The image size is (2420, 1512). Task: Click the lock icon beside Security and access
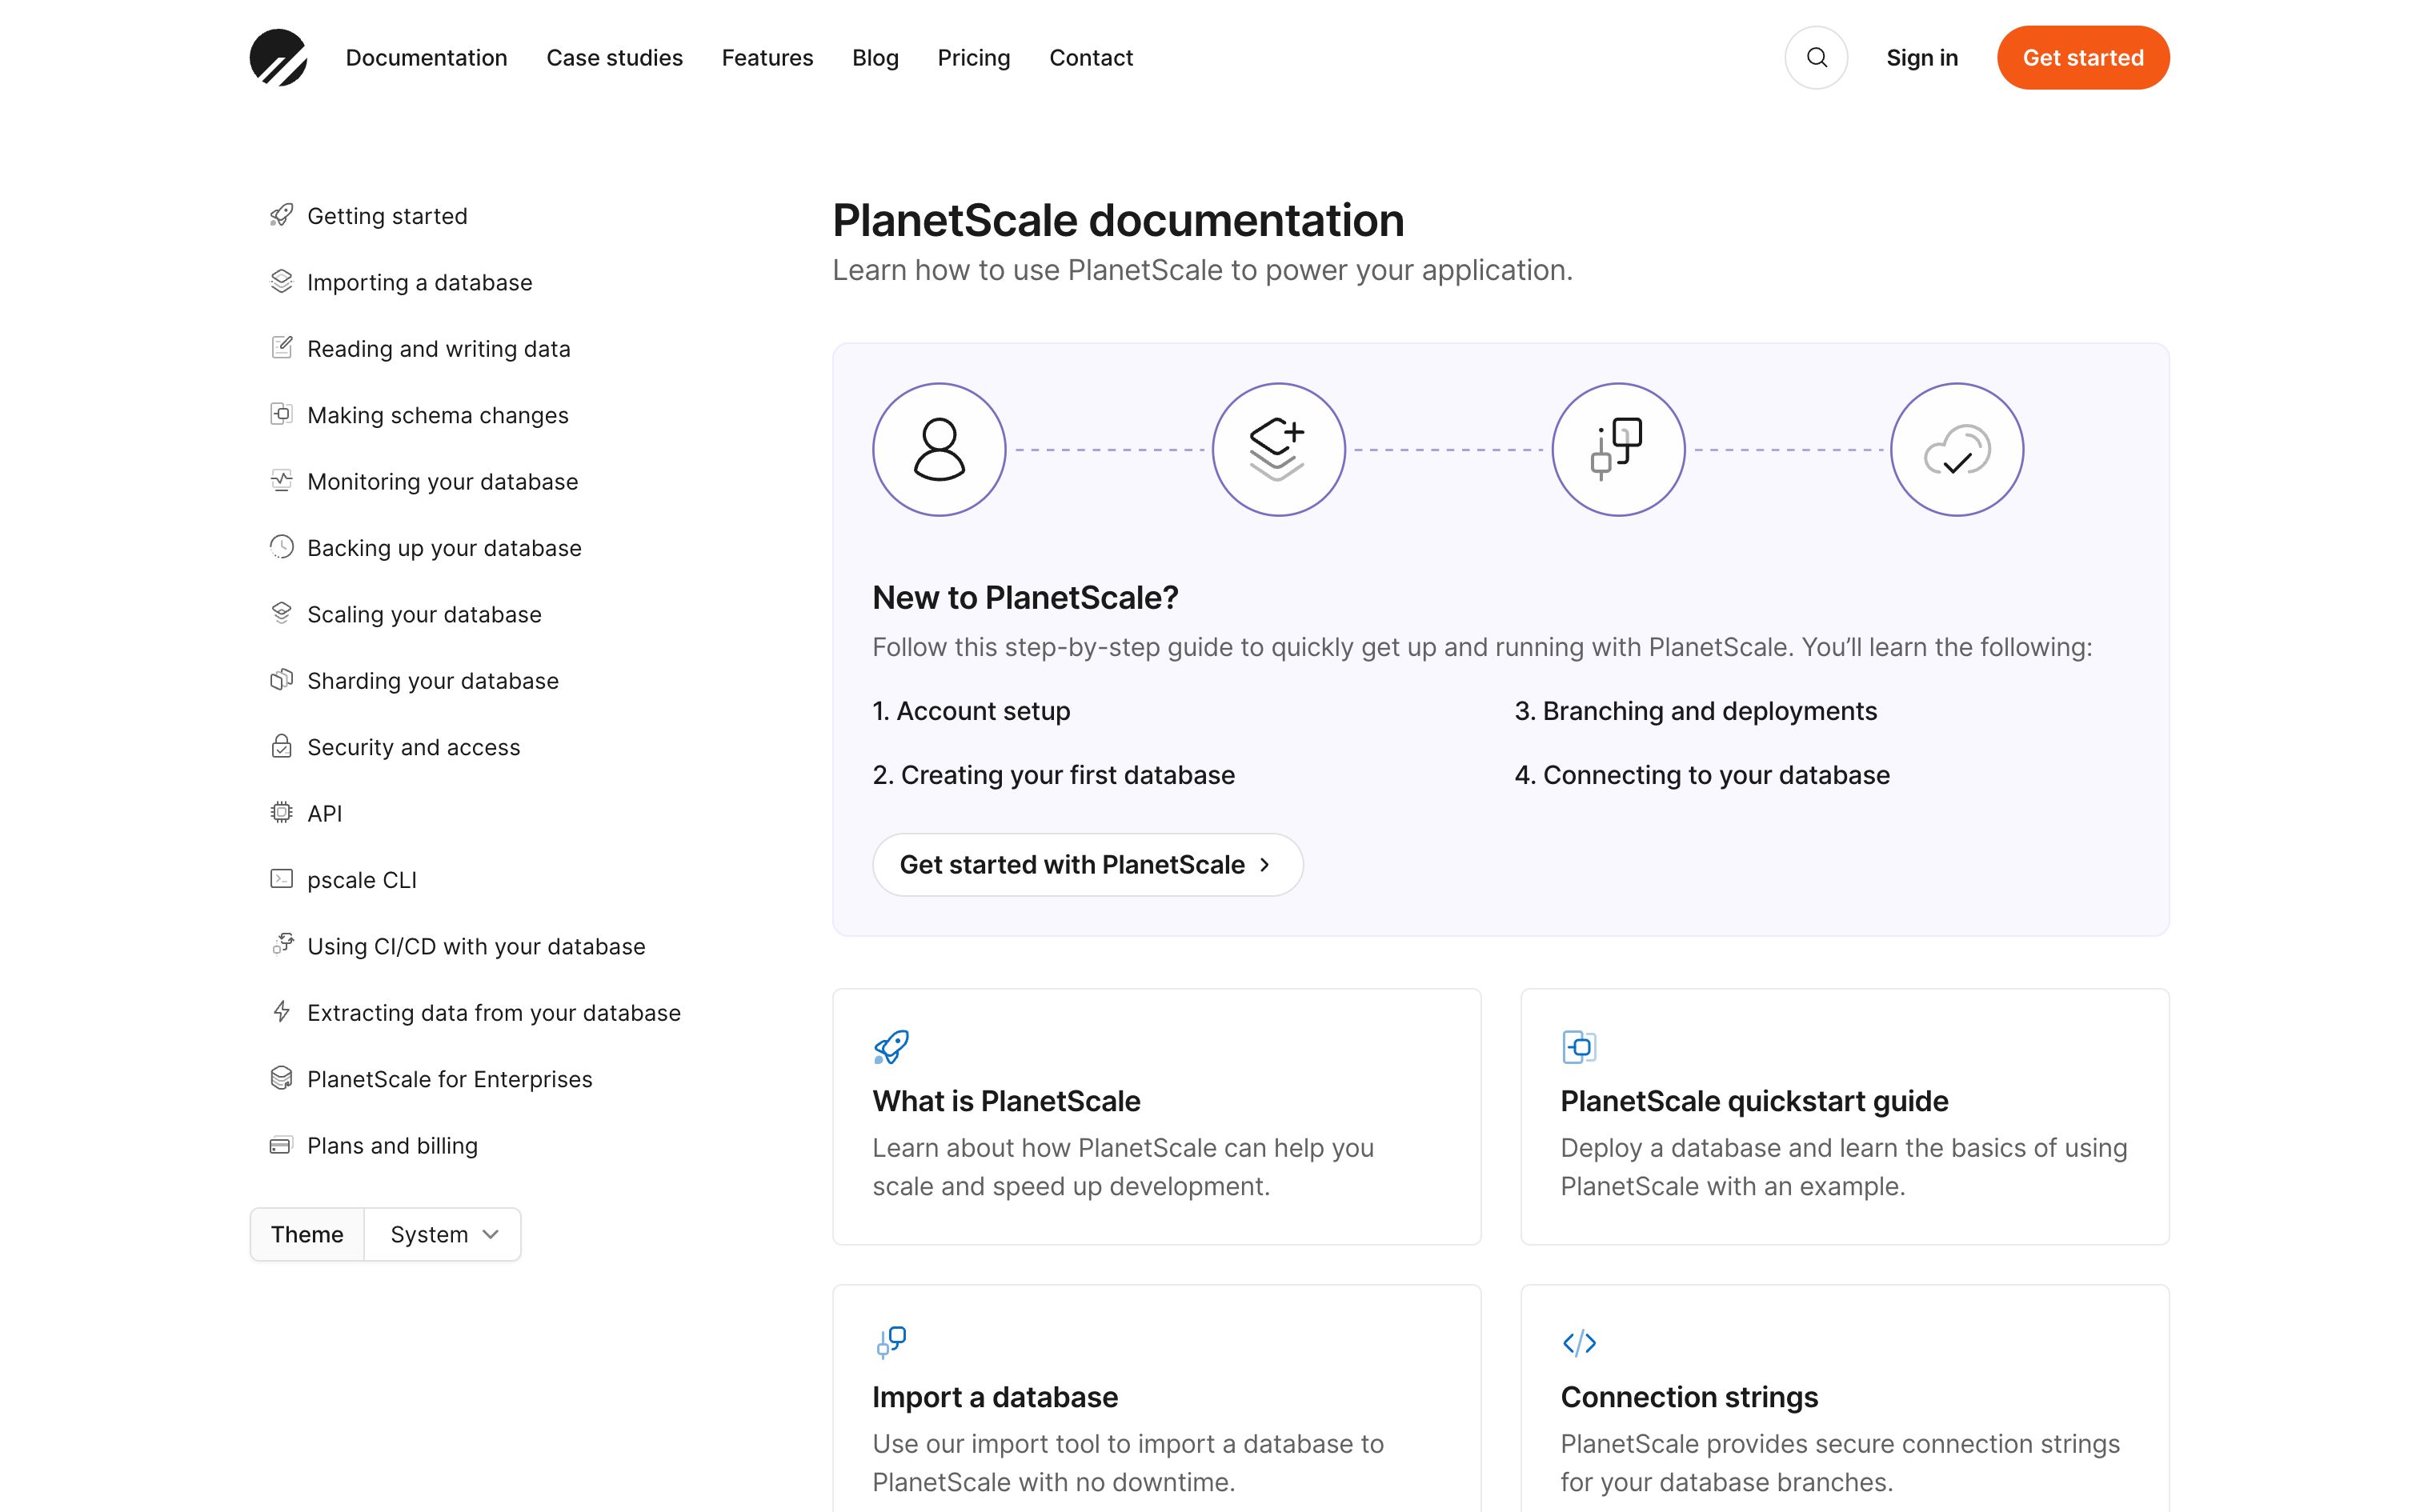[x=282, y=746]
